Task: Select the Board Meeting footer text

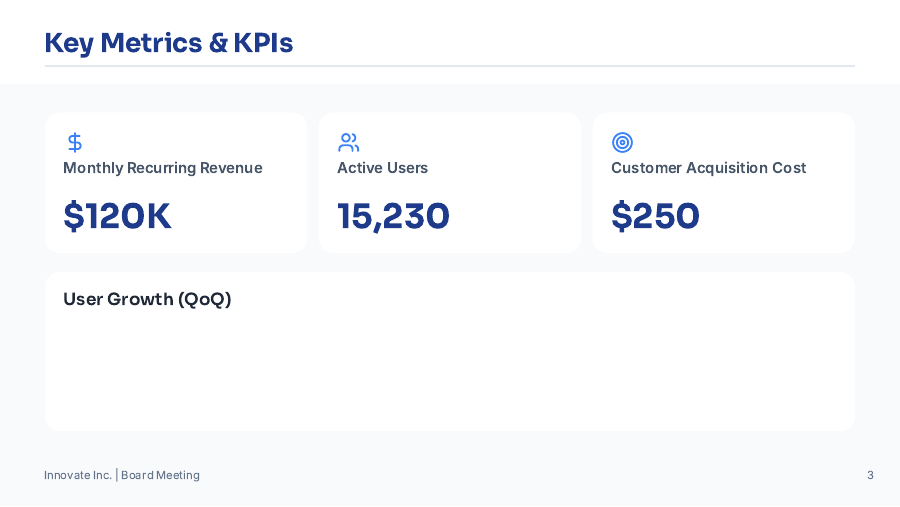Action: [x=161, y=475]
